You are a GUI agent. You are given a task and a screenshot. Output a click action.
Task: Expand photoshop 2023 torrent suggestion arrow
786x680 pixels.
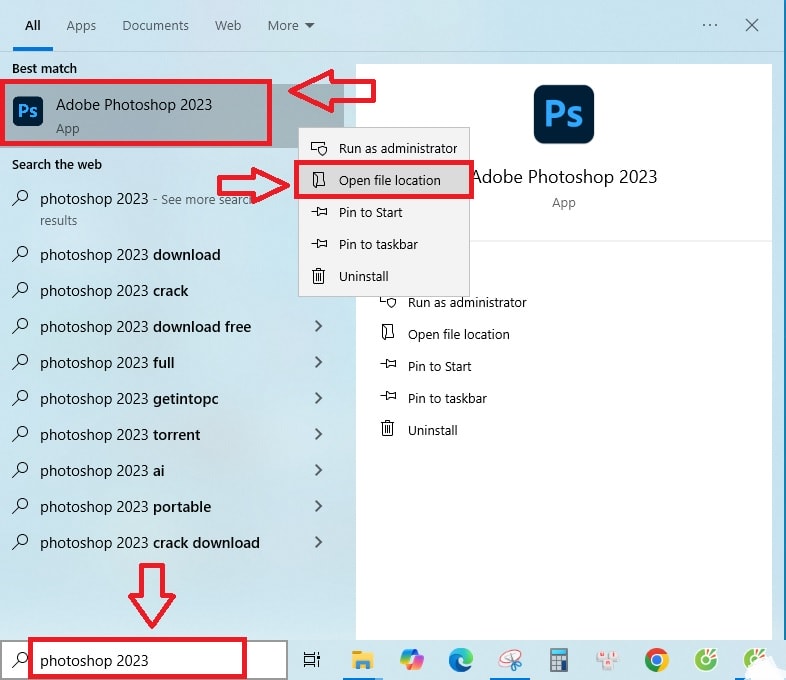coord(318,434)
